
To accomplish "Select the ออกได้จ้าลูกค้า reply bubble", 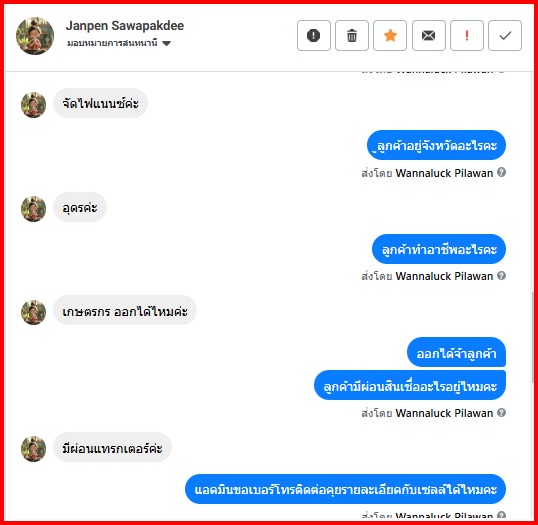I will [x=456, y=352].
